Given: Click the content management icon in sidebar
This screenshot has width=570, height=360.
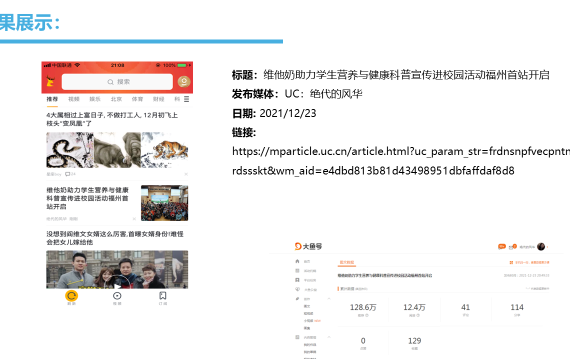Looking at the screenshot, I should click(x=297, y=337).
